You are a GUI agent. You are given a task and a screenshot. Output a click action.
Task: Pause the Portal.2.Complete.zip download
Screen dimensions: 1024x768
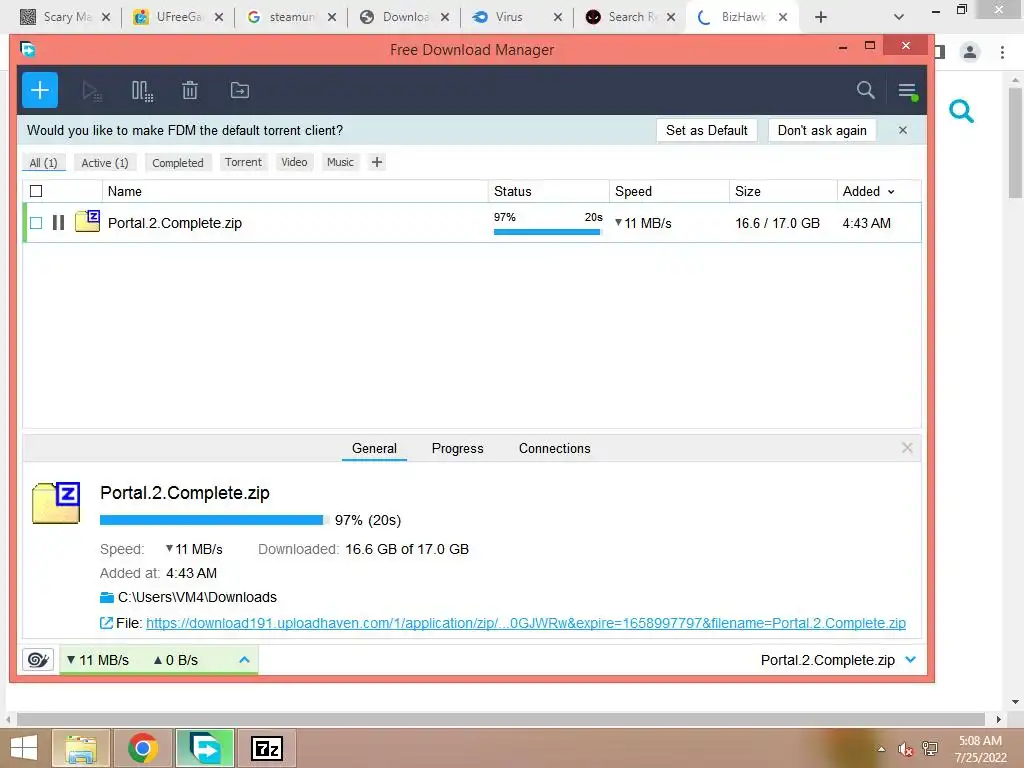coord(58,223)
